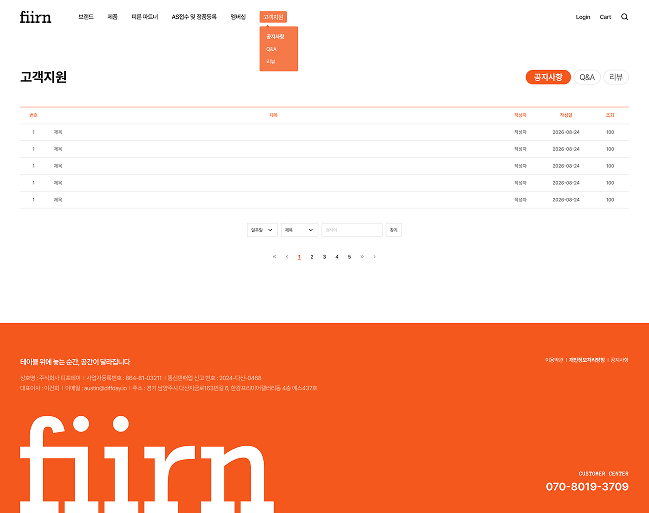This screenshot has height=513, width=649.
Task: Click the 작성일 column header
Action: coord(566,115)
